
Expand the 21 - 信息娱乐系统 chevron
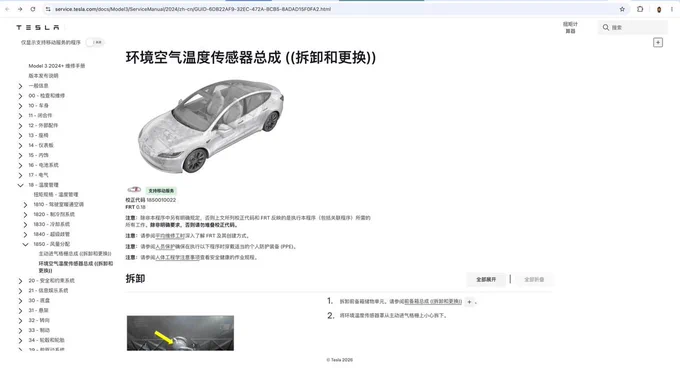(20, 291)
